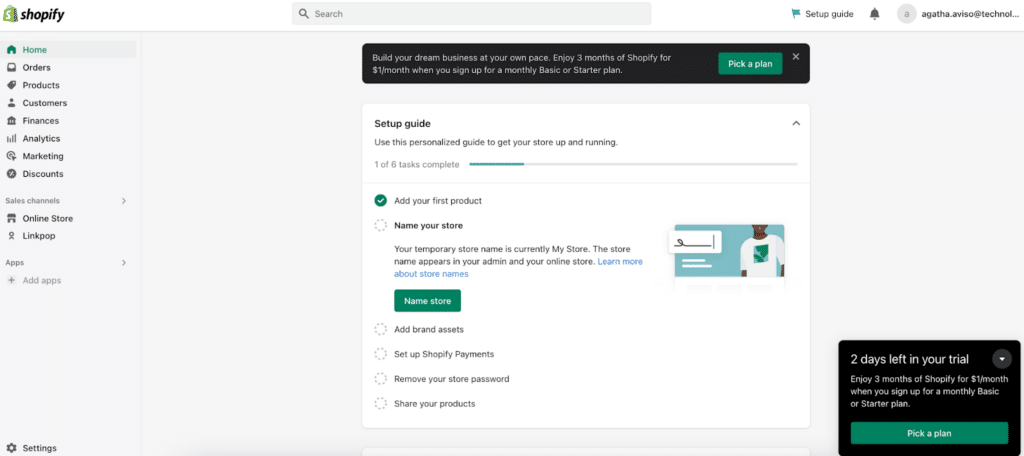Dismiss the promo banner with X
This screenshot has width=1024, height=456.
795,57
